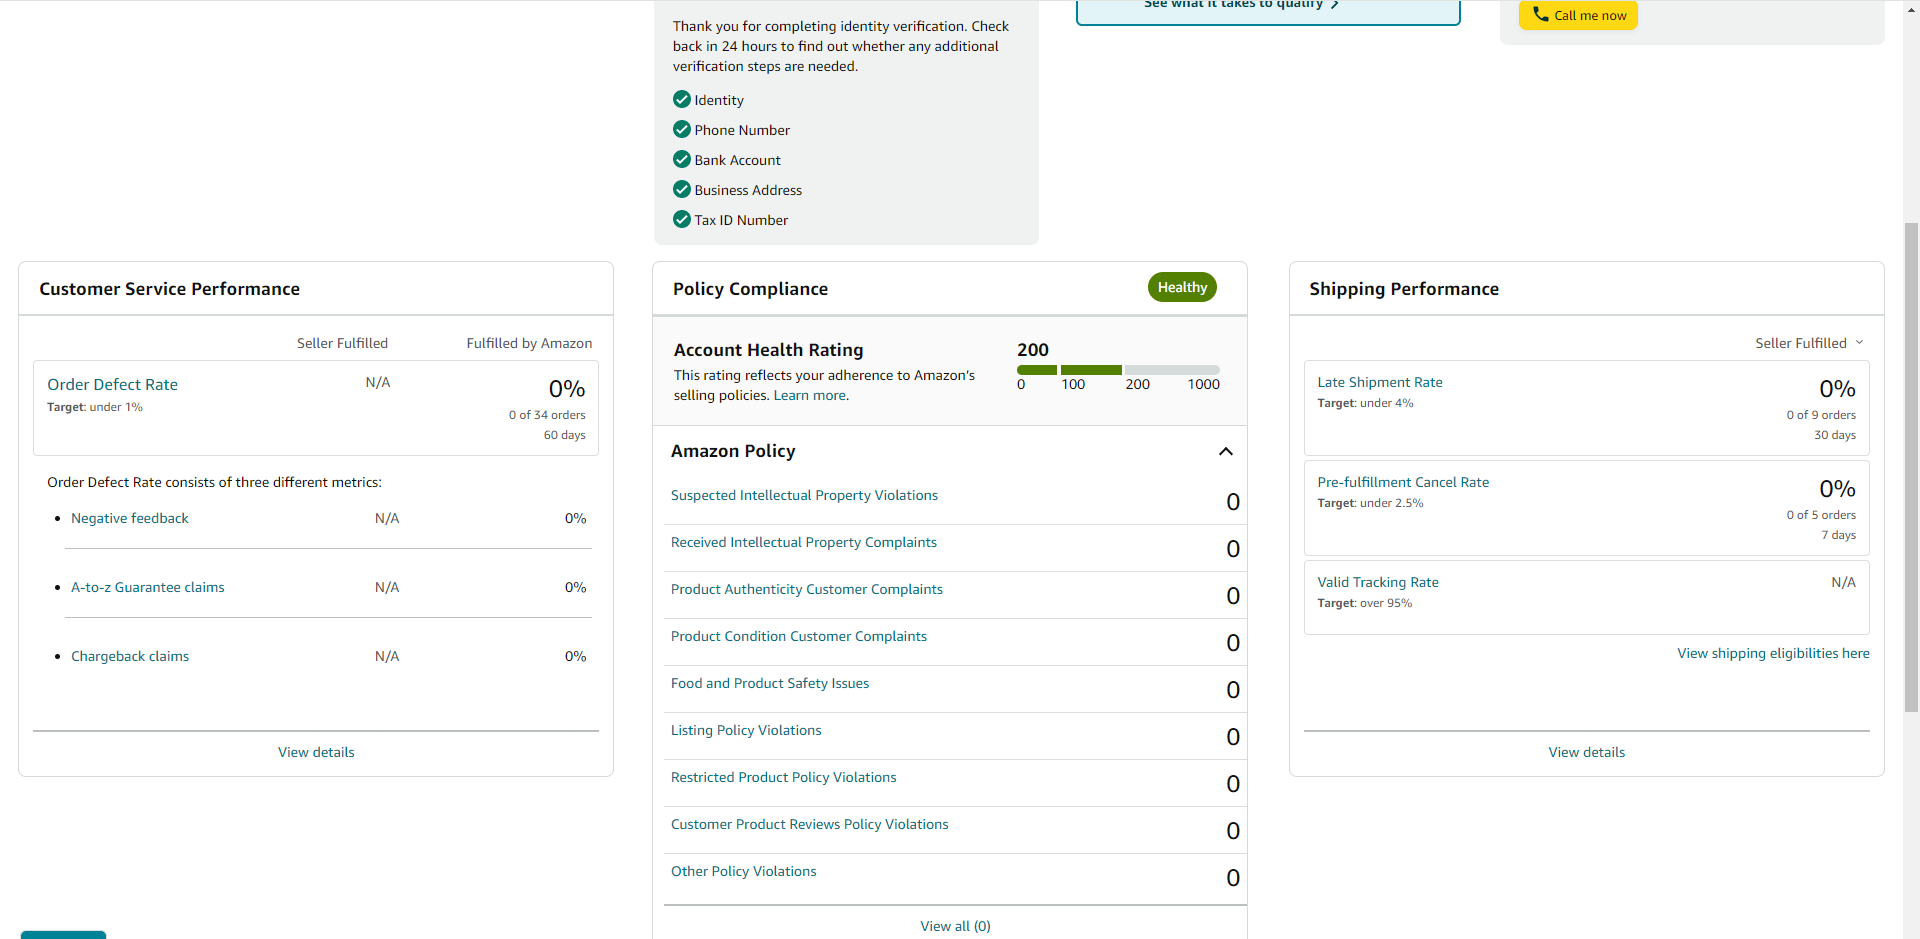
Task: Click the 'Fulfilled by Amazon' column header
Action: [x=529, y=343]
